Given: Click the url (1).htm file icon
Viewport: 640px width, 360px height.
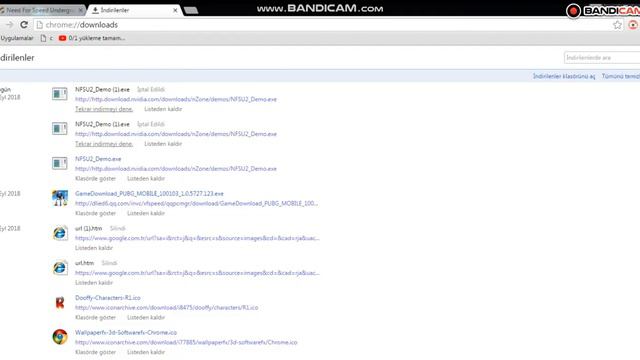Looking at the screenshot, I should pos(60,233).
